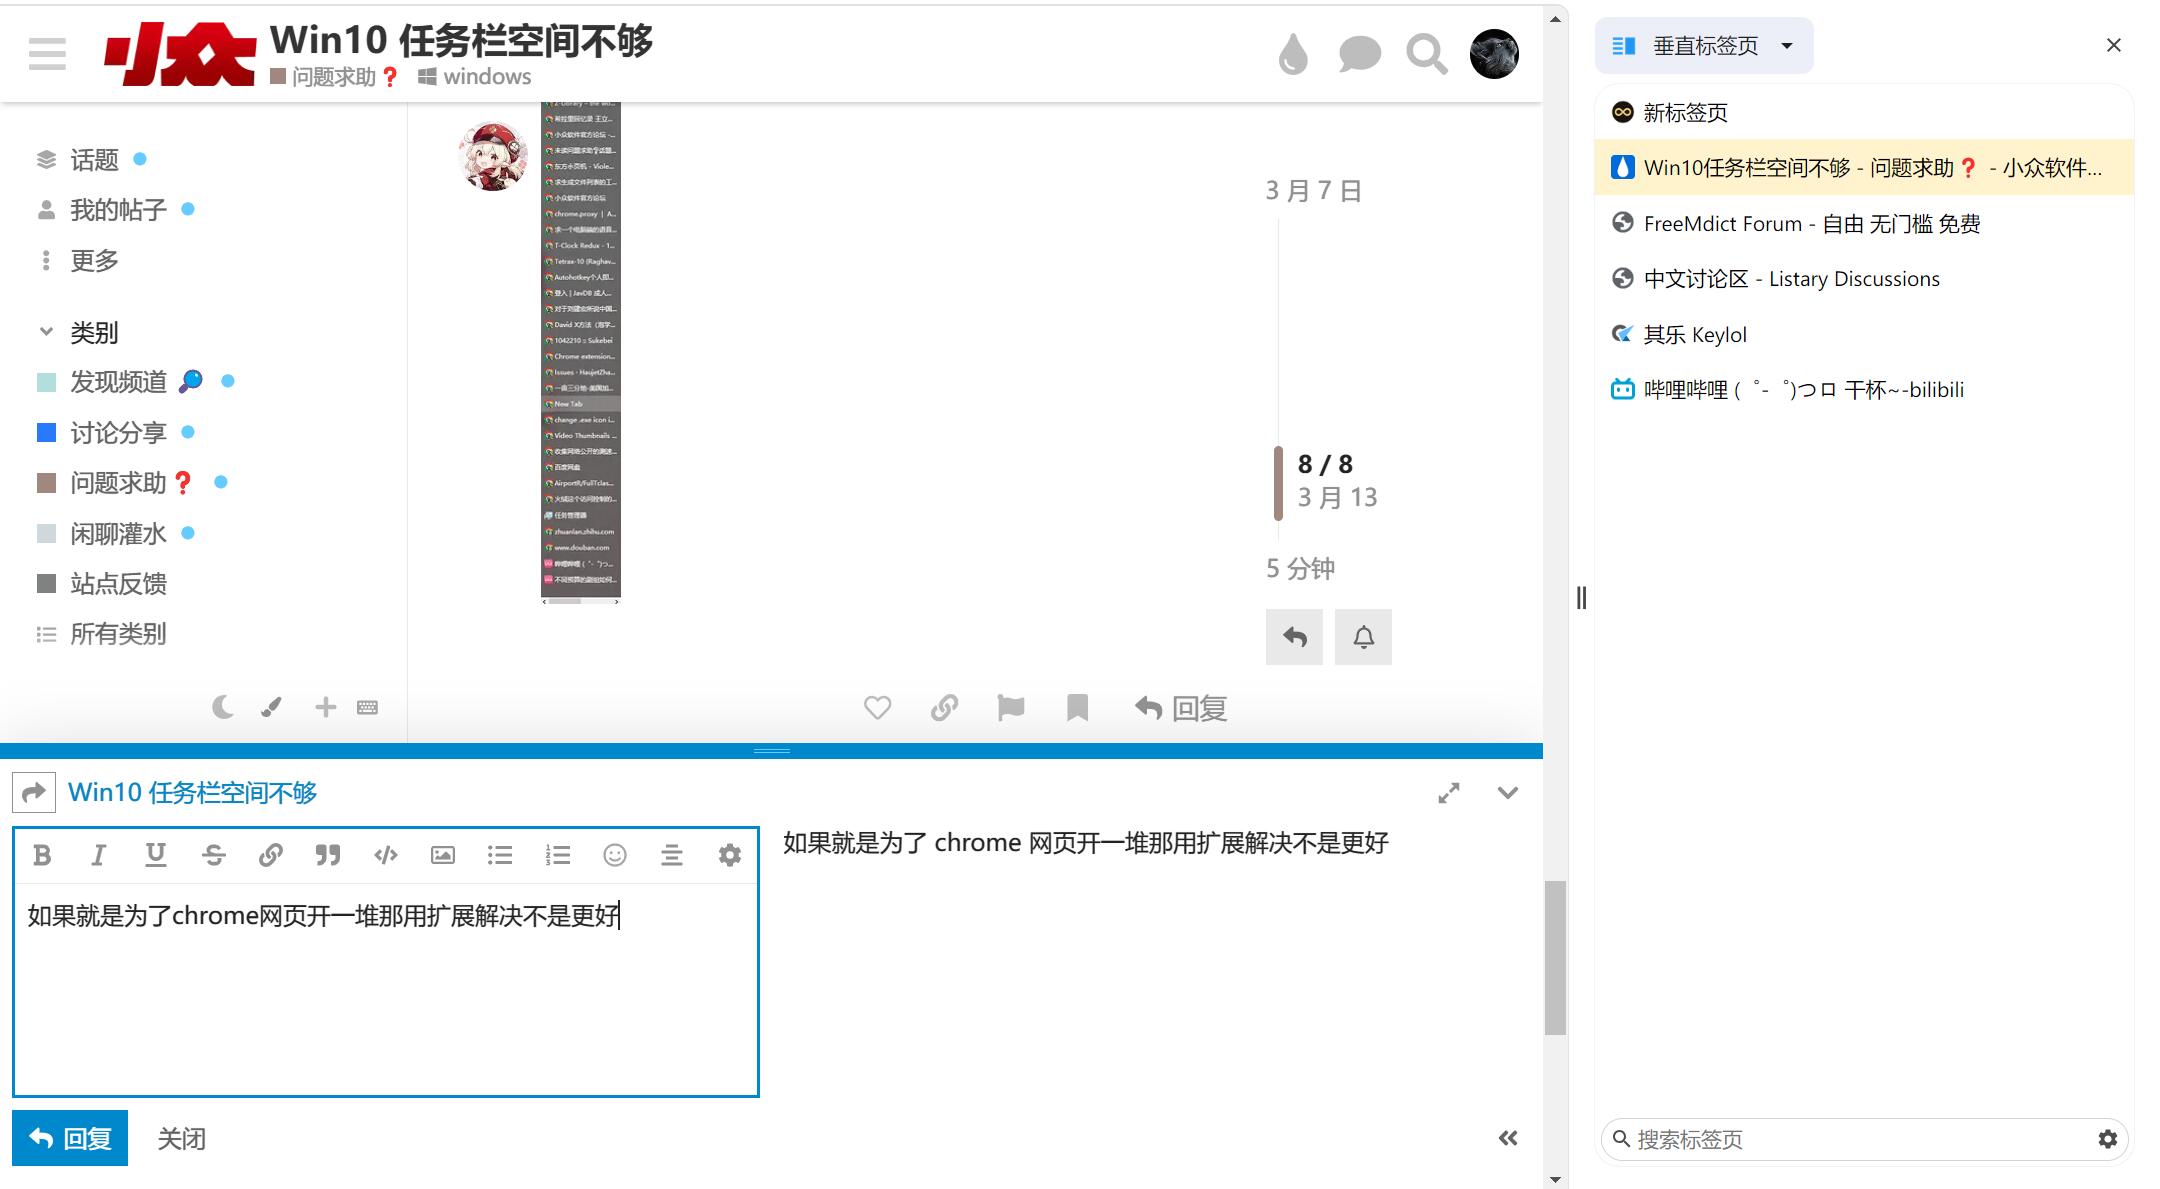Apply strikethrough formatting in the editor
This screenshot has width=2160, height=1189.
tap(213, 855)
